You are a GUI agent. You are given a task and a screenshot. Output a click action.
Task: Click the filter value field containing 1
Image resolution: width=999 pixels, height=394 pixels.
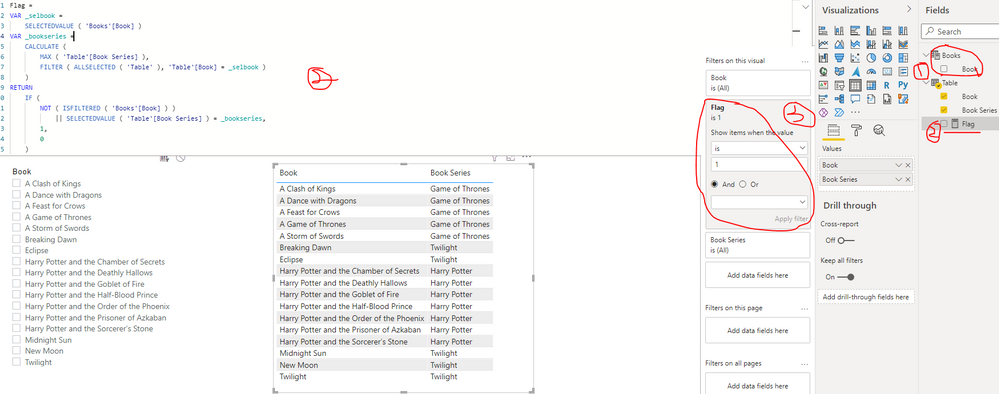click(x=759, y=165)
